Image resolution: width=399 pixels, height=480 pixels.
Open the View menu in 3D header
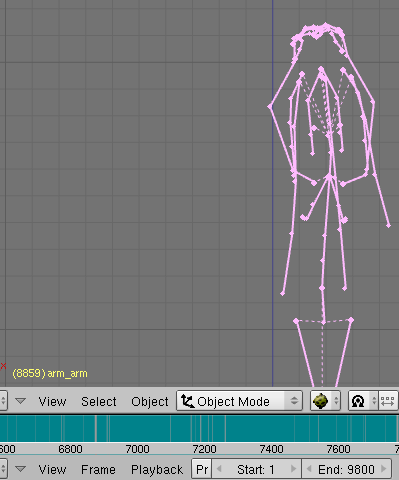tap(52, 401)
